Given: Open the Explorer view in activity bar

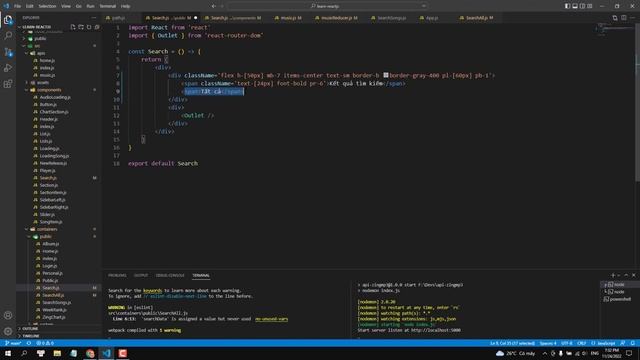Looking at the screenshot, I should [x=8, y=20].
